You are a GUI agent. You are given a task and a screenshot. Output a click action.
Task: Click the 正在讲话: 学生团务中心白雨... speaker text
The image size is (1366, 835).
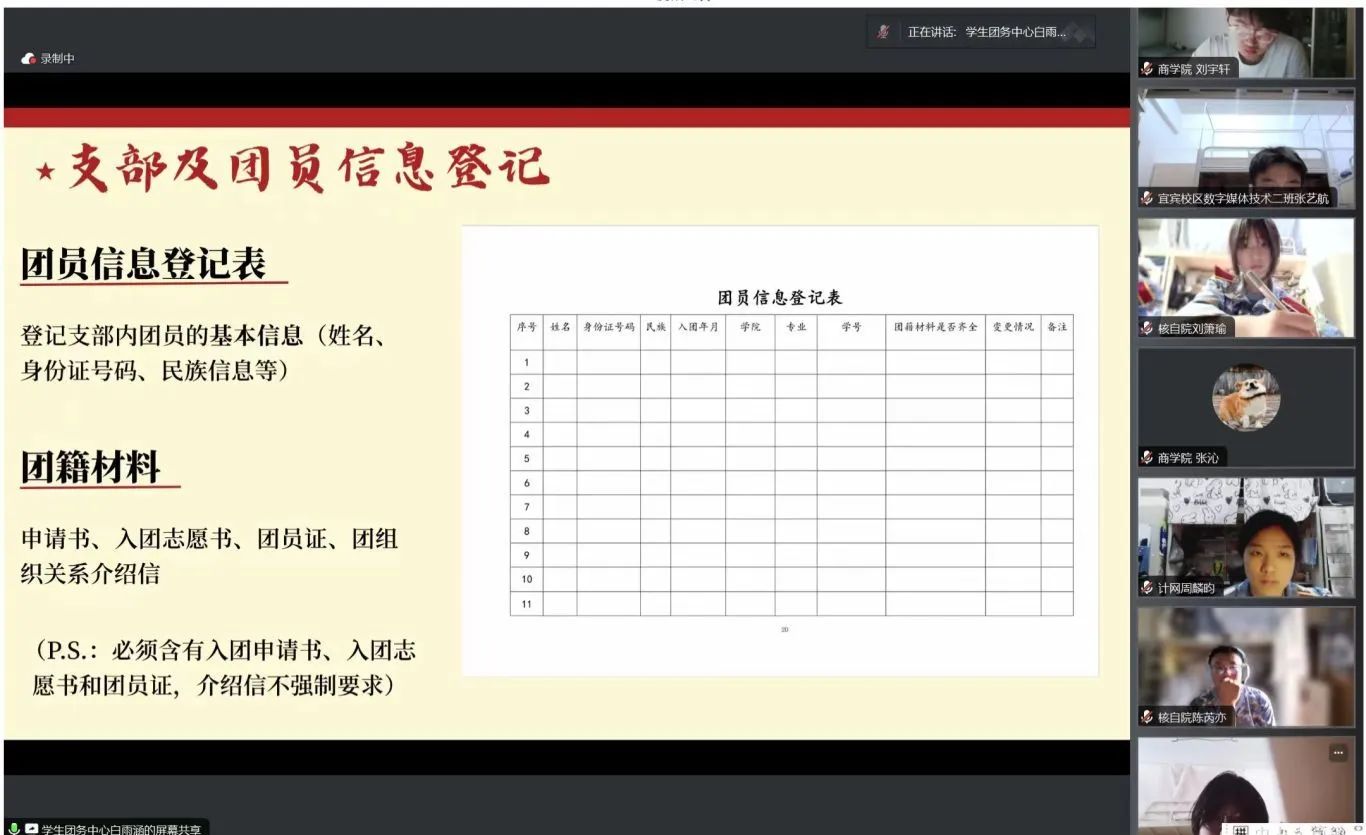(x=986, y=32)
